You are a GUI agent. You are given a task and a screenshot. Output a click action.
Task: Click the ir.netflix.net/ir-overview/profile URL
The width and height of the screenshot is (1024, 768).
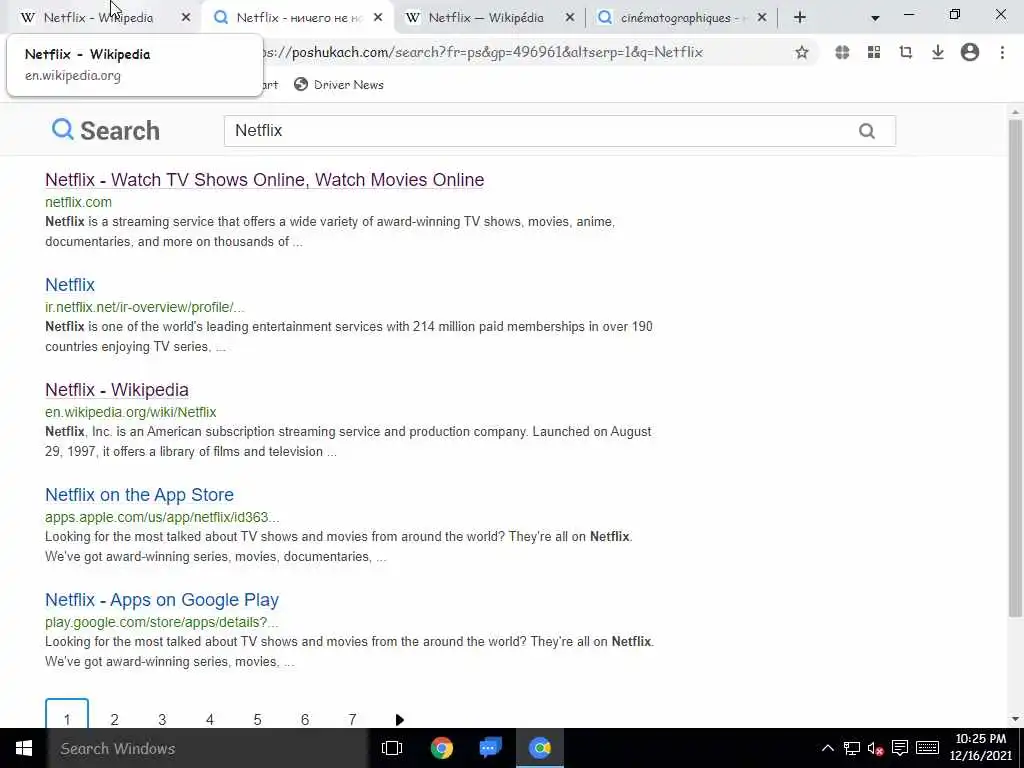(x=145, y=307)
